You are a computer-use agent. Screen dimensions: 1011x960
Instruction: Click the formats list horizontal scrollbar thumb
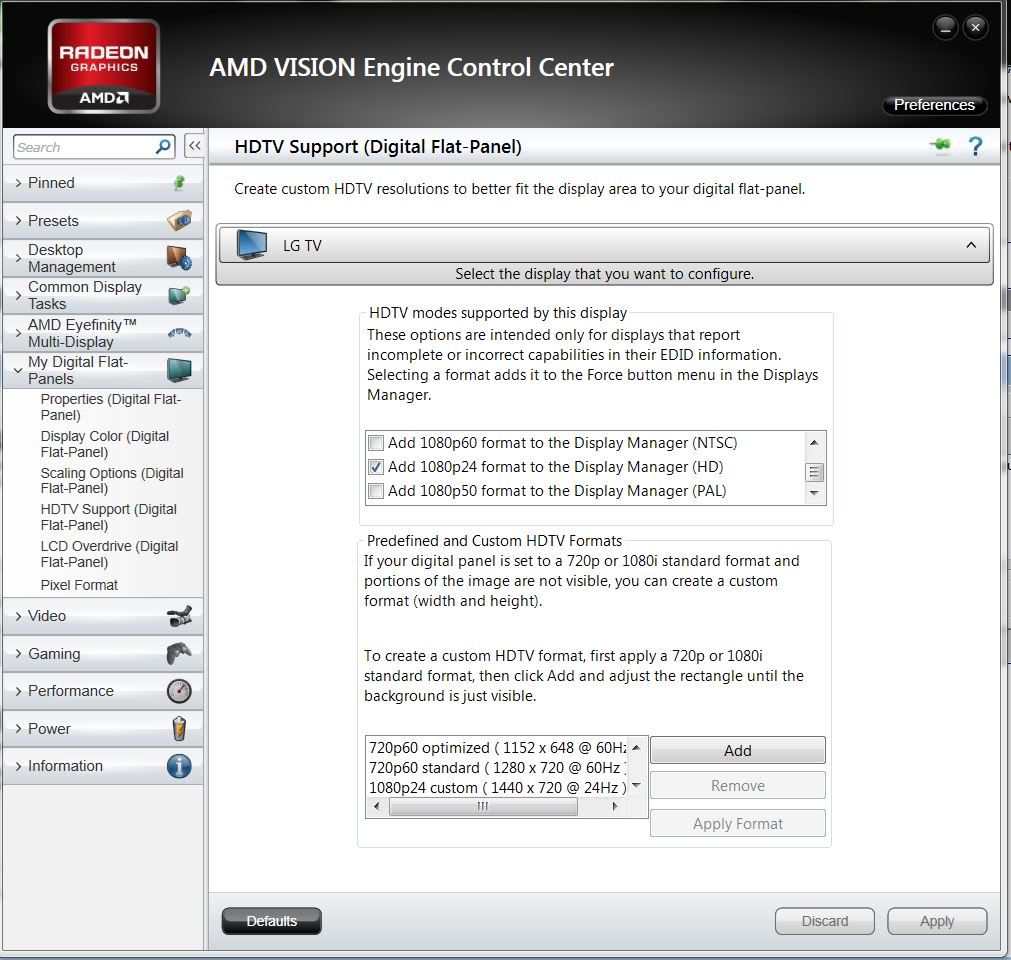483,806
